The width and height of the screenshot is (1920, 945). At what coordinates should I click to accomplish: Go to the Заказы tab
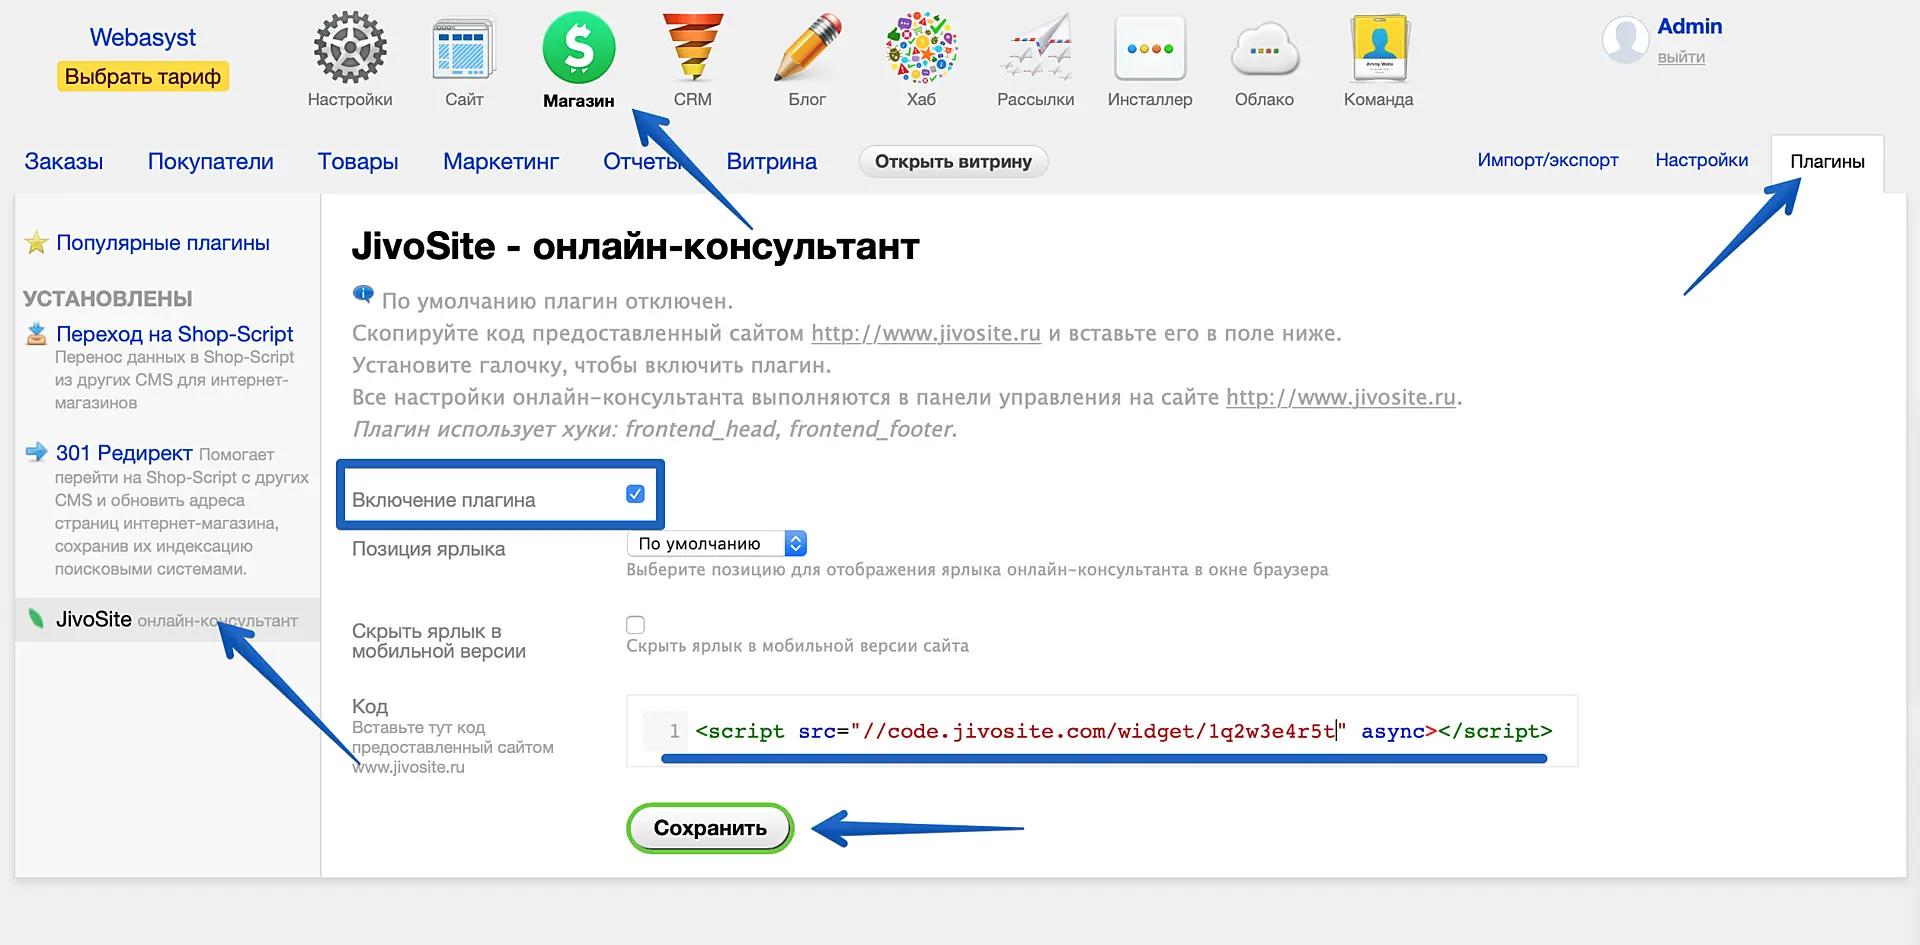[64, 161]
